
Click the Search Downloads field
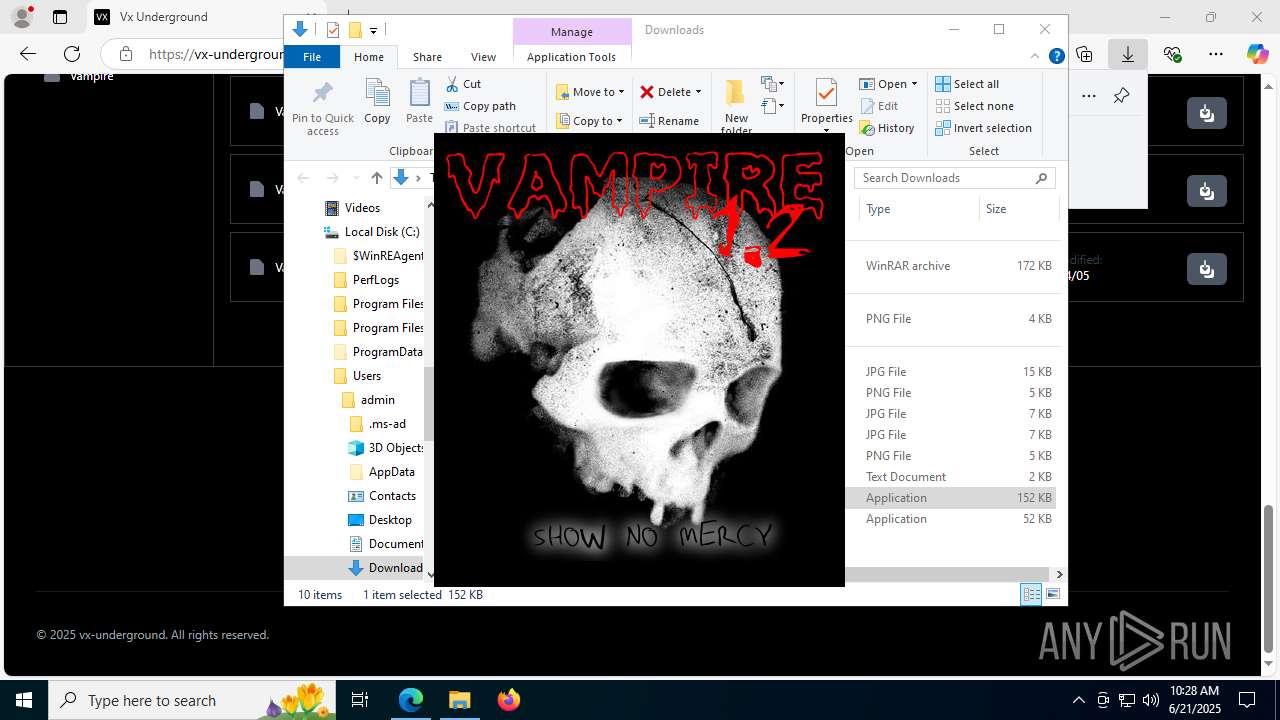tap(954, 178)
